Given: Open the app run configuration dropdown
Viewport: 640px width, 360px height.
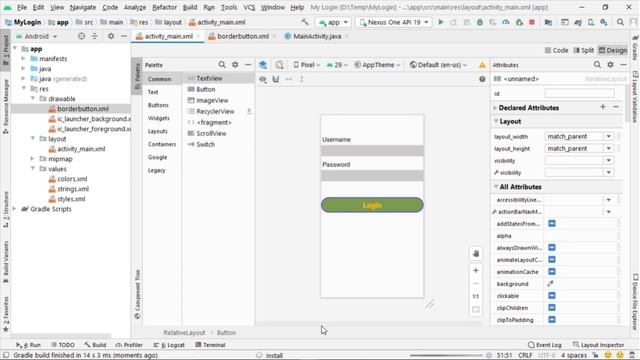Looking at the screenshot, I should 334,22.
